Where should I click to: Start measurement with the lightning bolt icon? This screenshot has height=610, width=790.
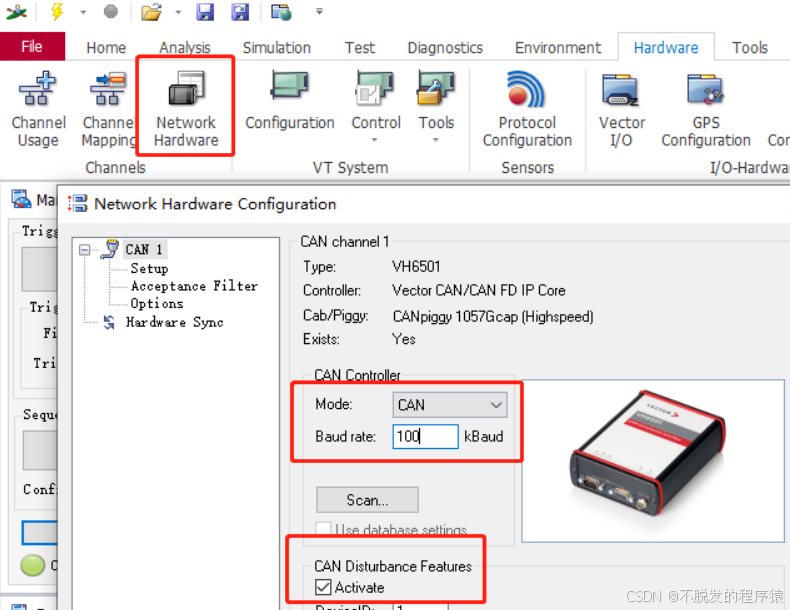click(57, 11)
